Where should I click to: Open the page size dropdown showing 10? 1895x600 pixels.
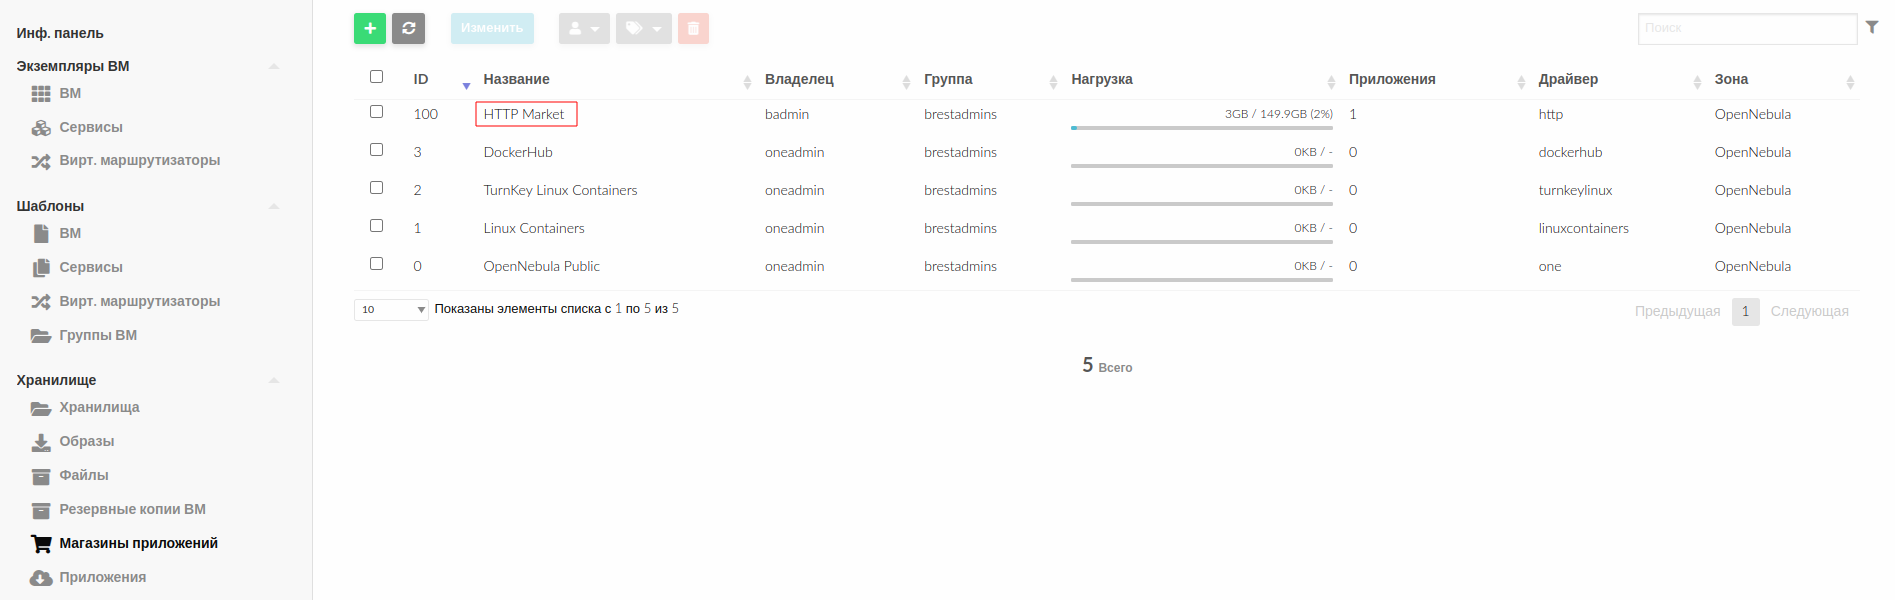391,310
